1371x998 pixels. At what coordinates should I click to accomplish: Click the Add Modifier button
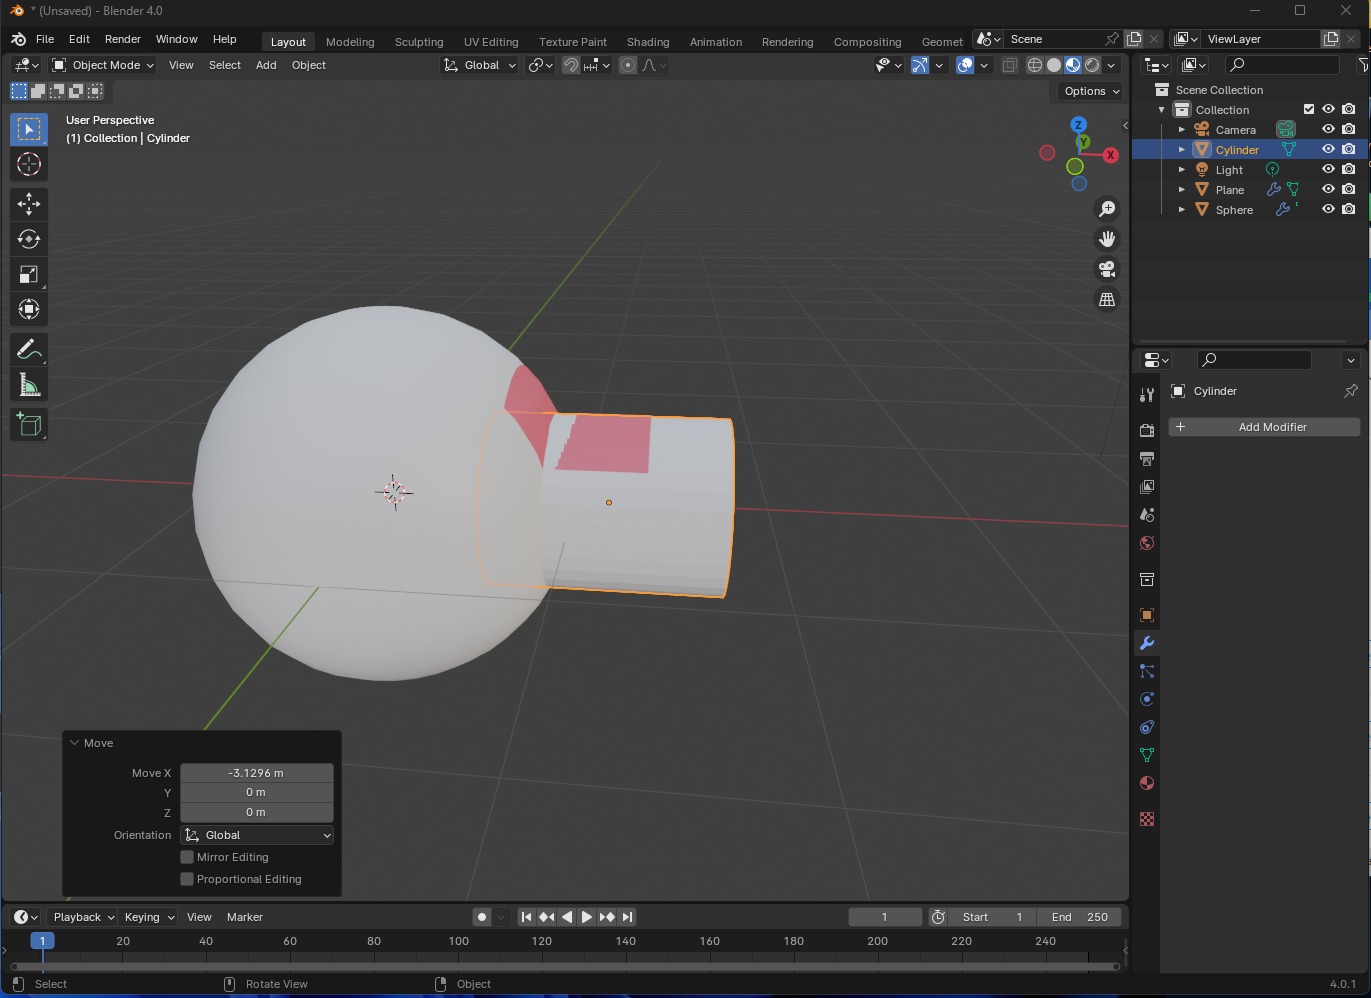(x=1264, y=427)
